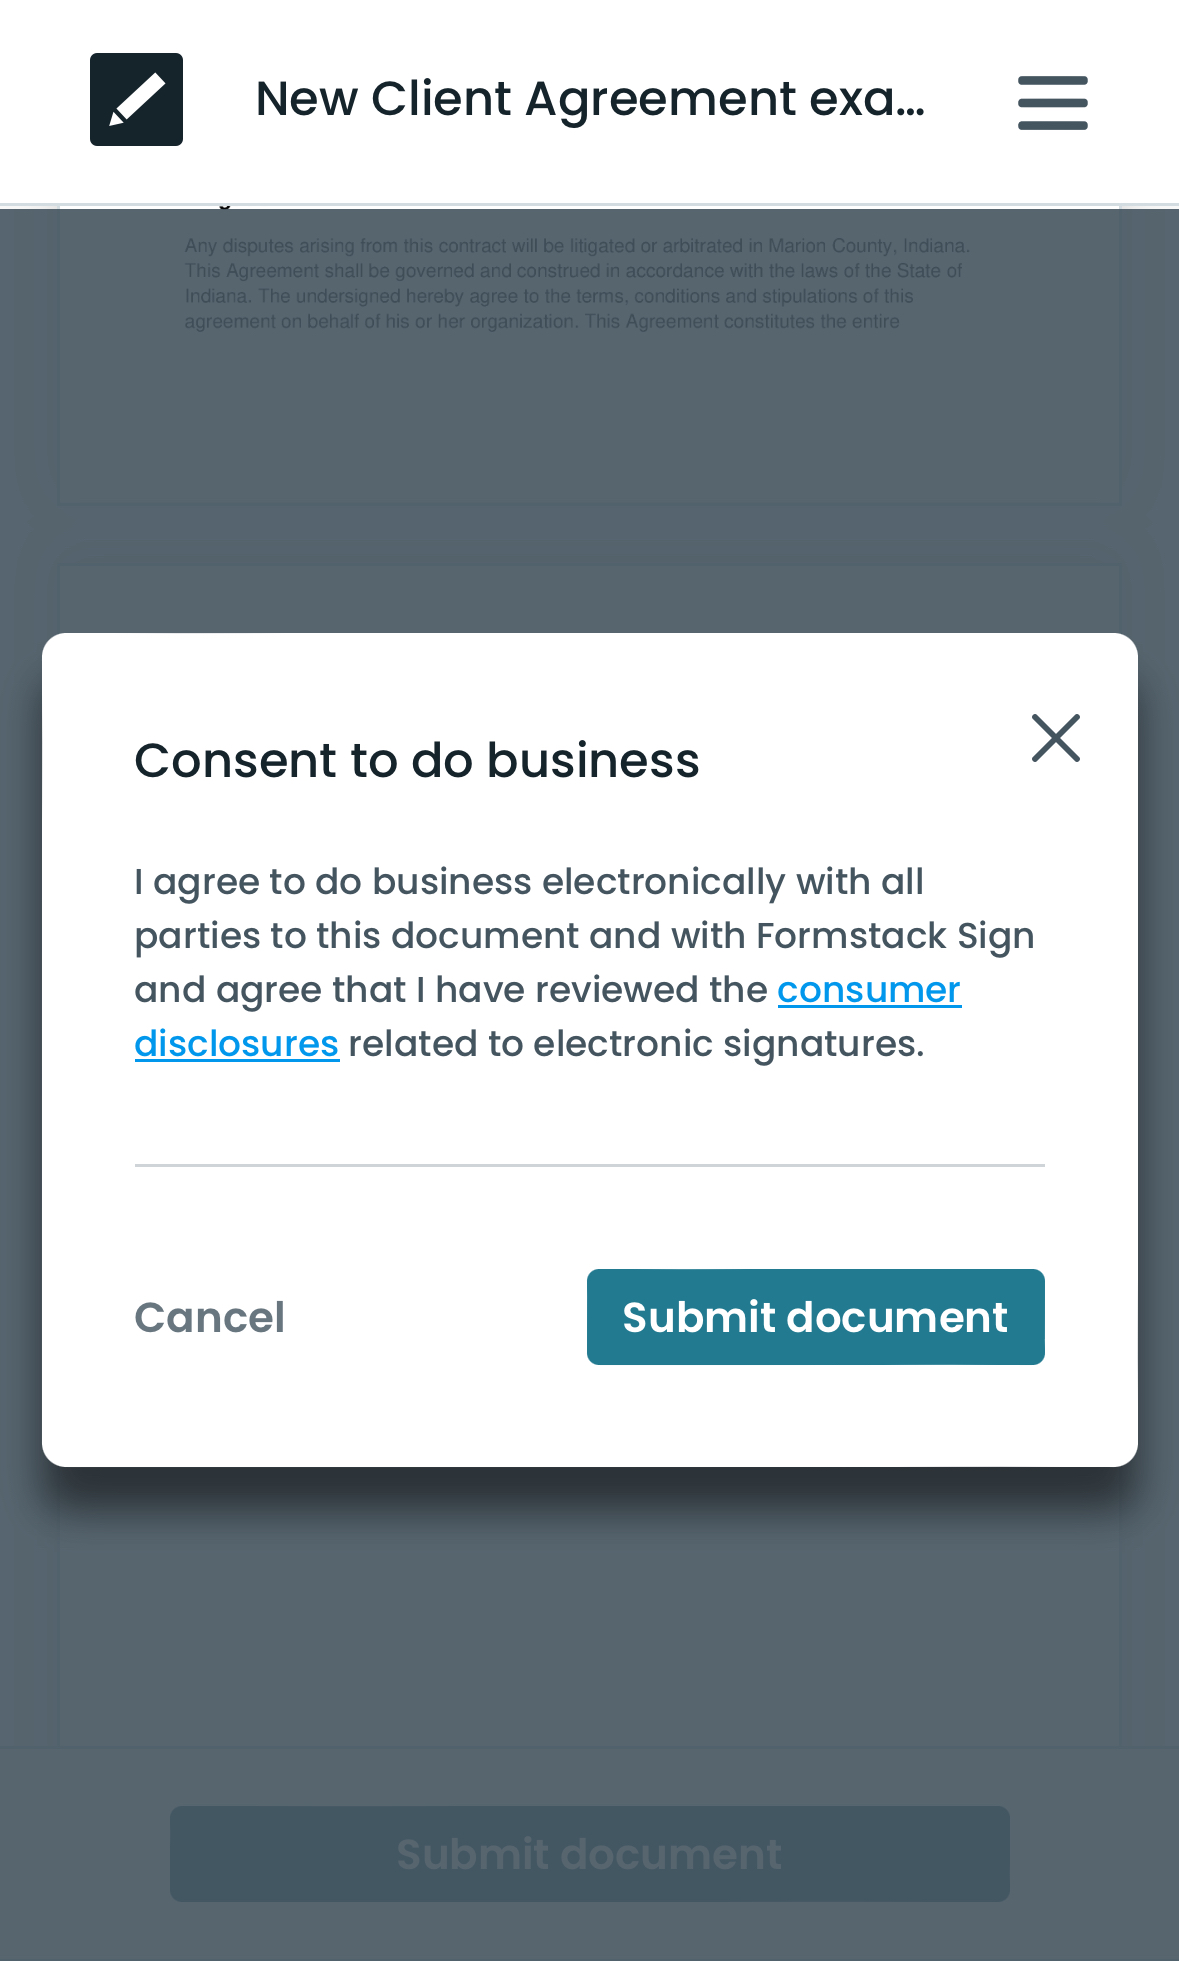Select the pen edit icon in the header
Viewport: 1179px width, 1962px height.
(x=136, y=99)
